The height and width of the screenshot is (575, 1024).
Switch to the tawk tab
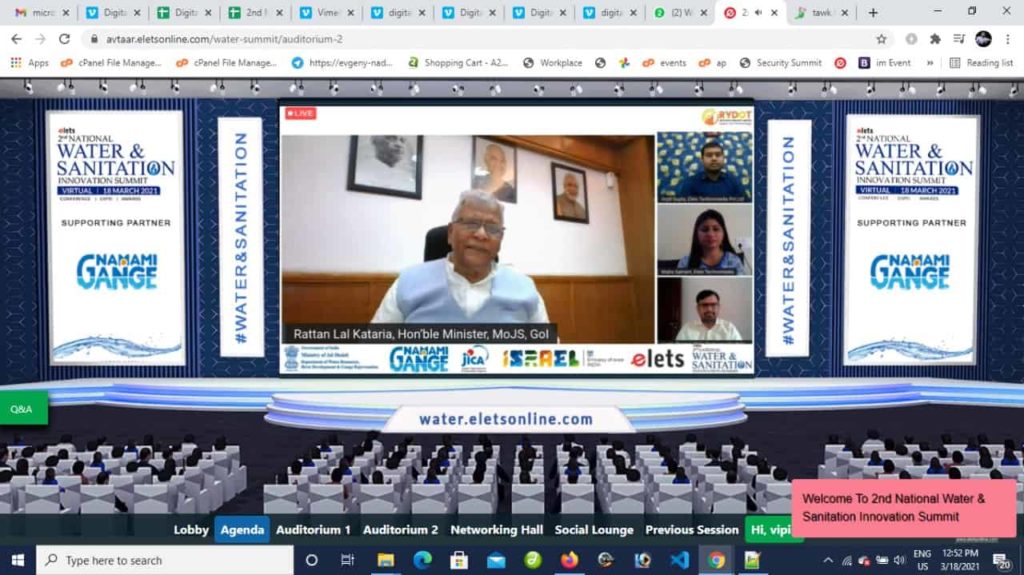[x=820, y=12]
